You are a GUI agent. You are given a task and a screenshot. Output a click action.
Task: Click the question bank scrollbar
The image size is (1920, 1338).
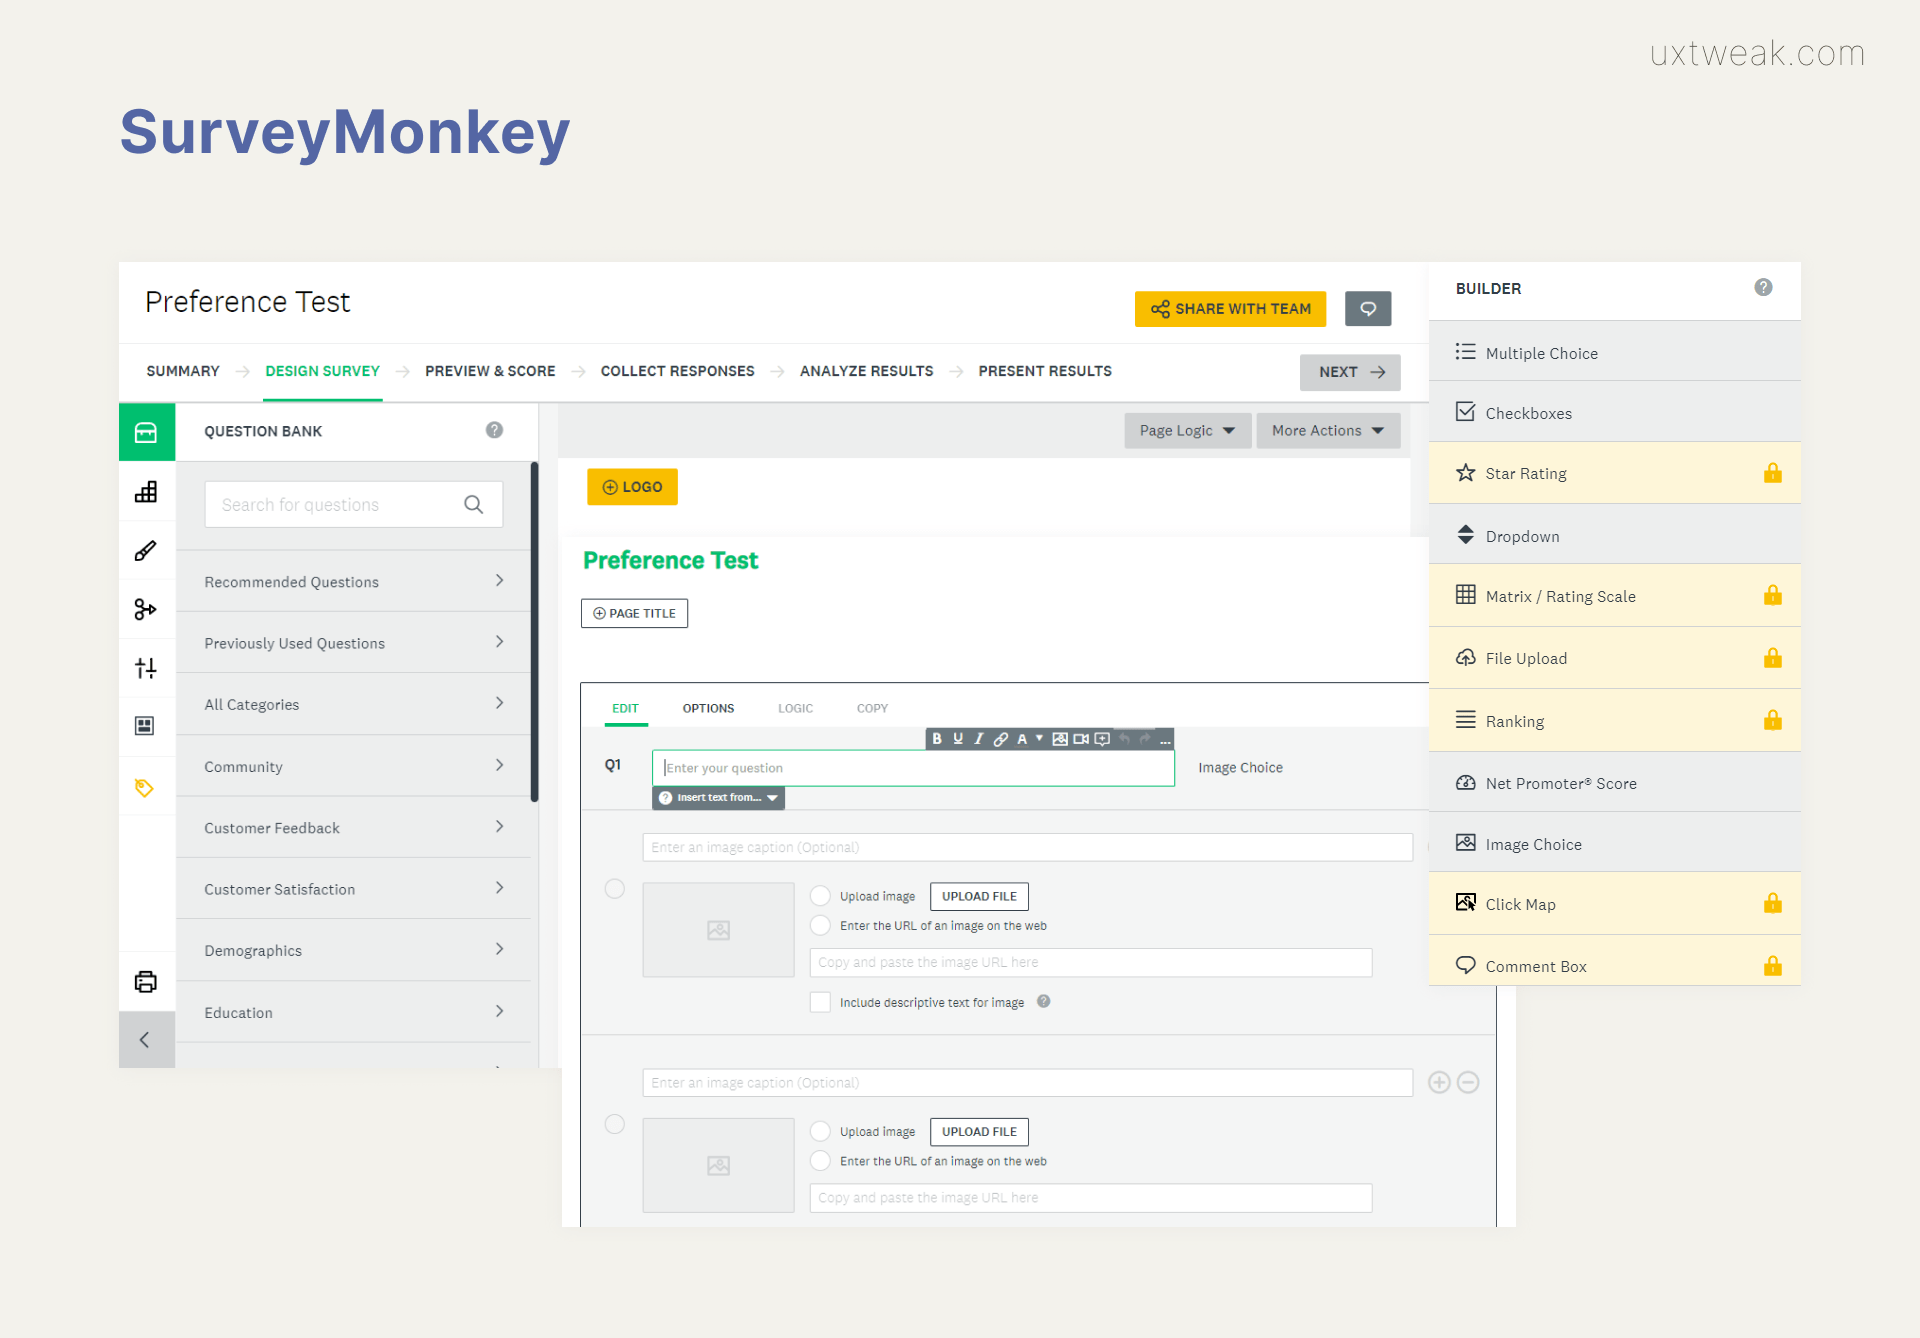point(535,632)
